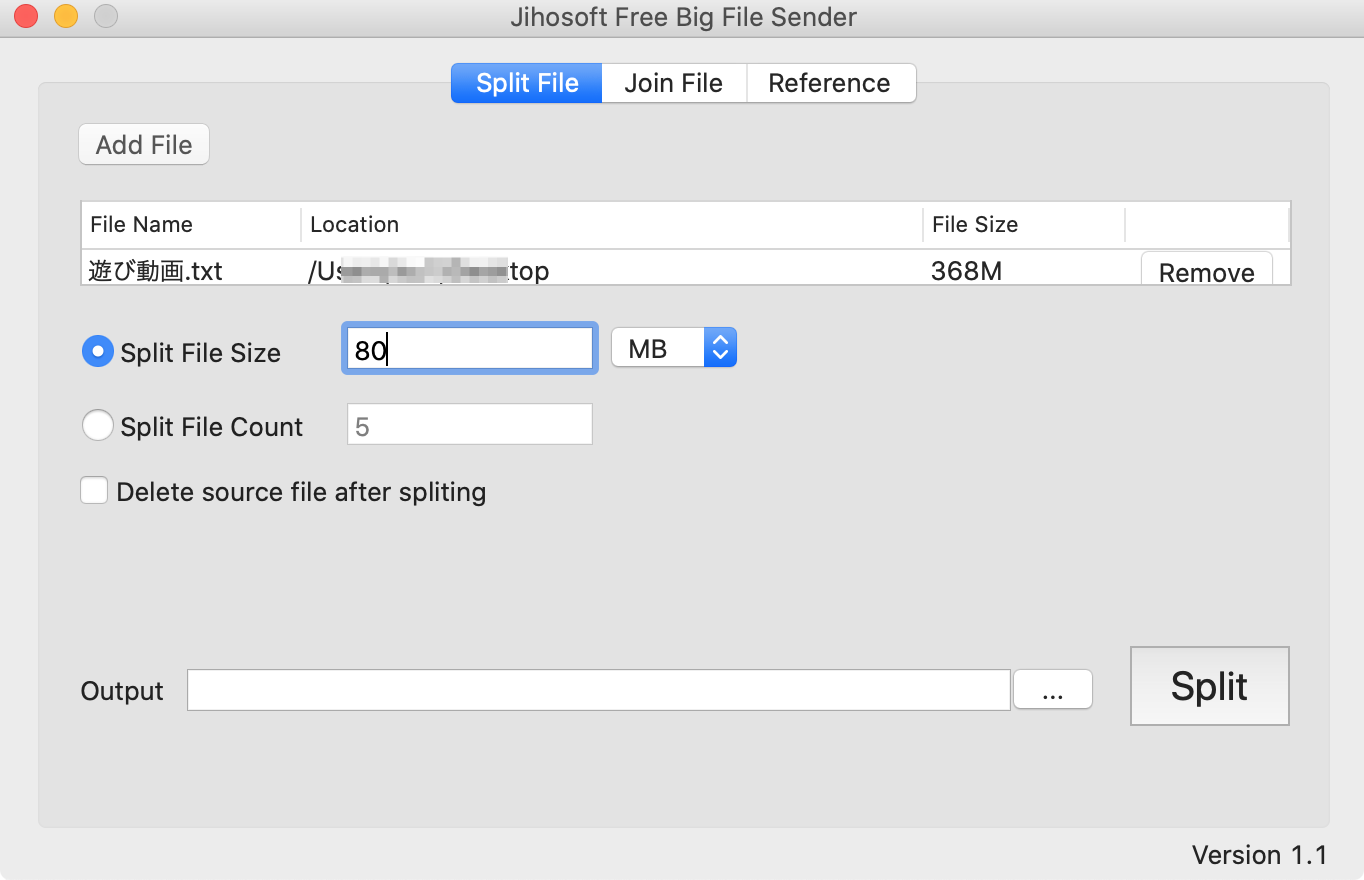Click the File Size column header

[x=1024, y=225]
